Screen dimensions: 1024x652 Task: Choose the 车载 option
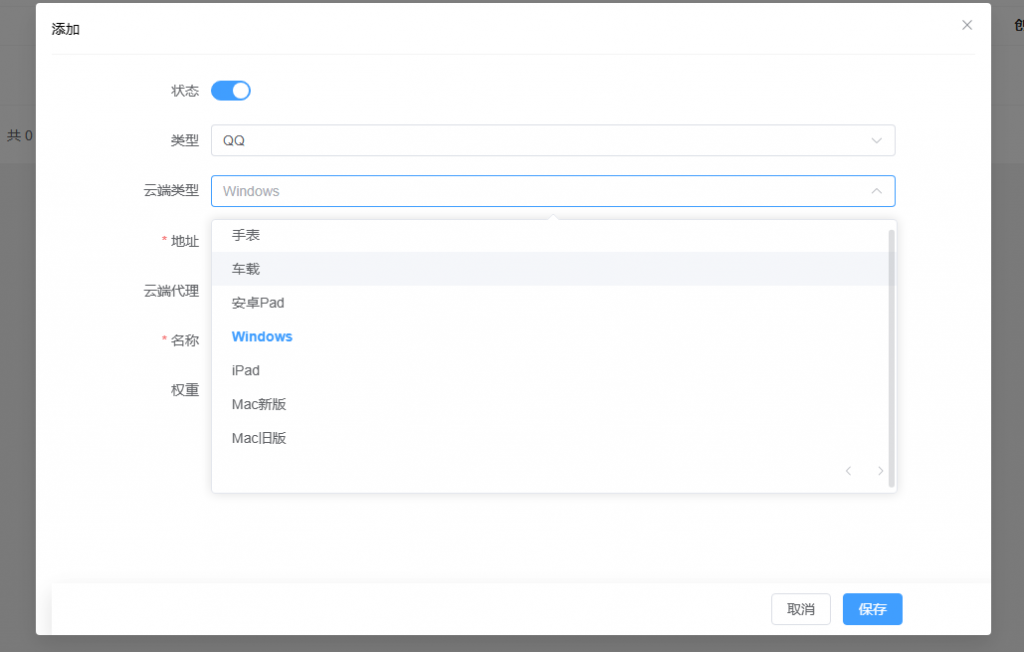pyautogui.click(x=246, y=269)
